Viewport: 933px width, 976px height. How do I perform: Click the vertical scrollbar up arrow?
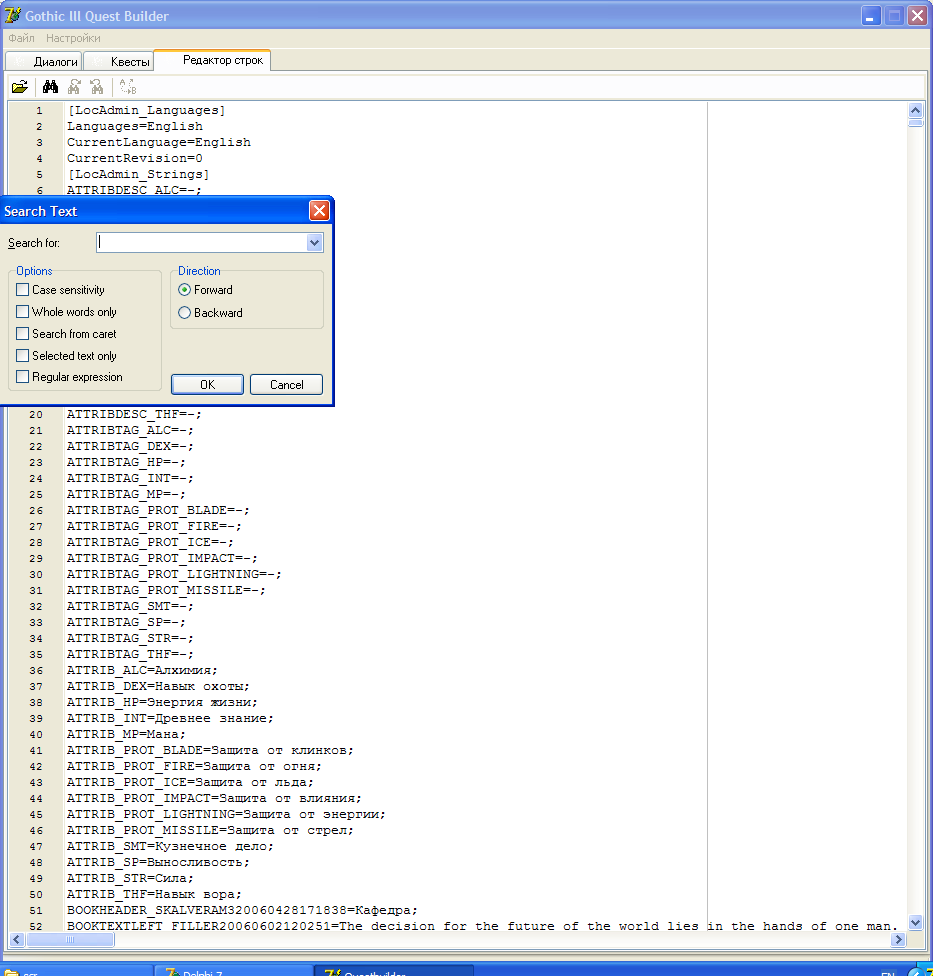pyautogui.click(x=915, y=110)
